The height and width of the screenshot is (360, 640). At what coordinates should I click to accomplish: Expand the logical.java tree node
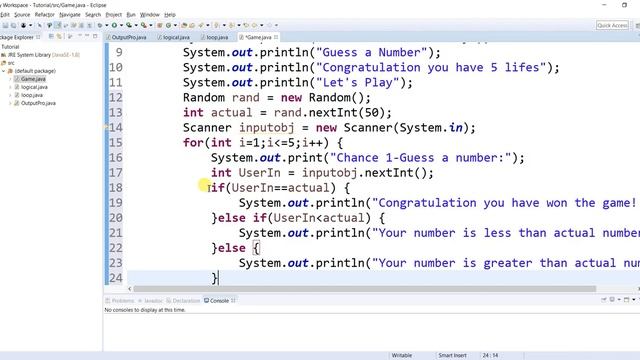click(x=10, y=87)
